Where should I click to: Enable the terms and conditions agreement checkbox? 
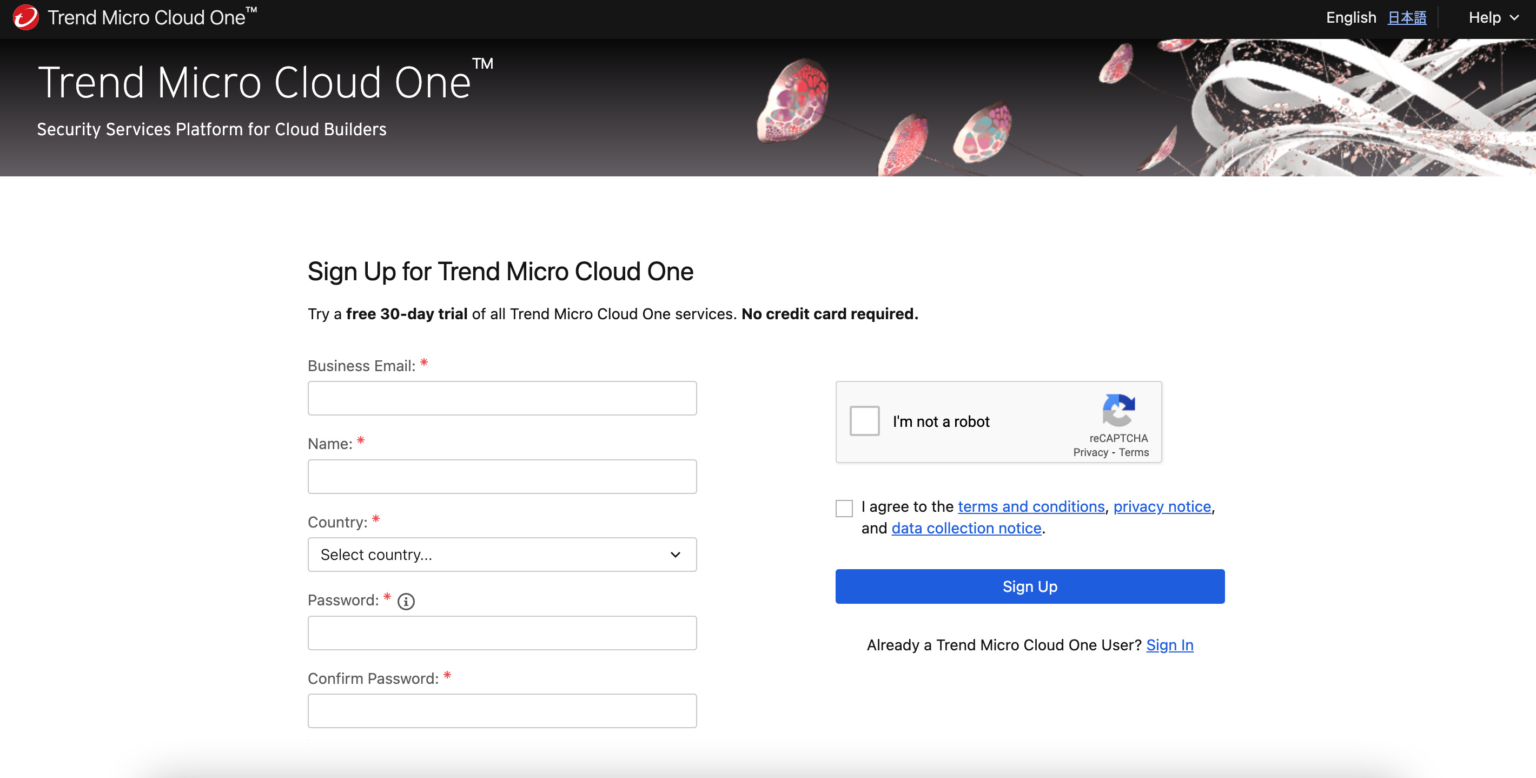[844, 508]
